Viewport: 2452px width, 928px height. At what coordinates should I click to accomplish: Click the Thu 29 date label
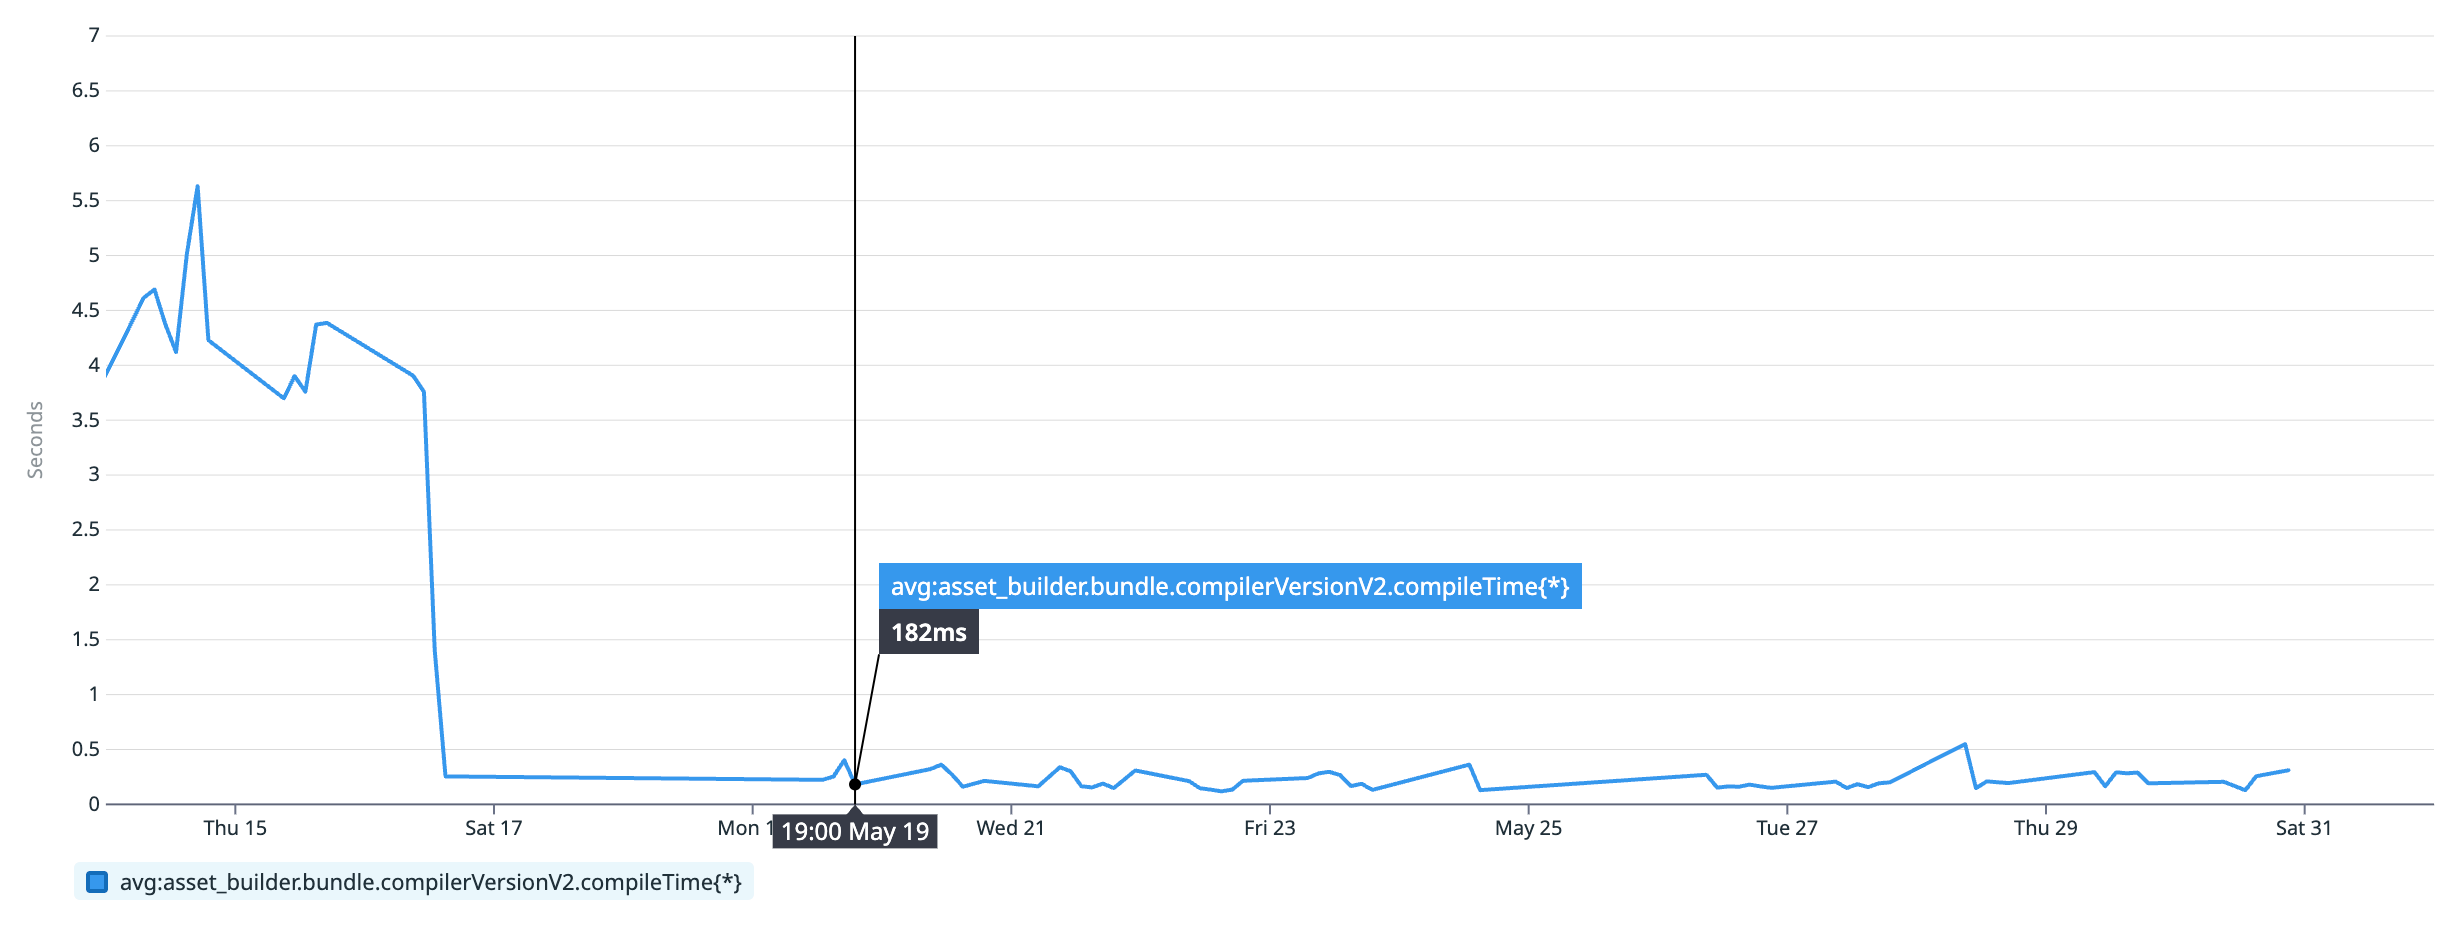click(x=2045, y=828)
